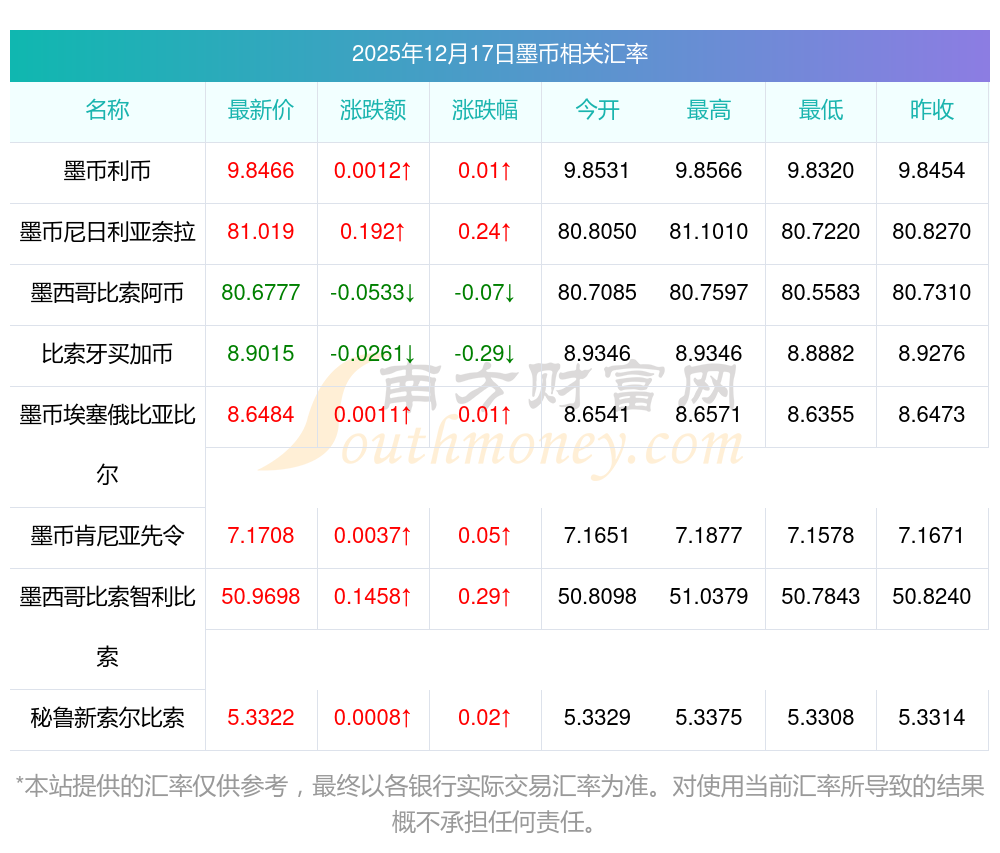This screenshot has height=853, width=1000.
Task: Click change amount -0.0533↓
Action: (x=372, y=293)
